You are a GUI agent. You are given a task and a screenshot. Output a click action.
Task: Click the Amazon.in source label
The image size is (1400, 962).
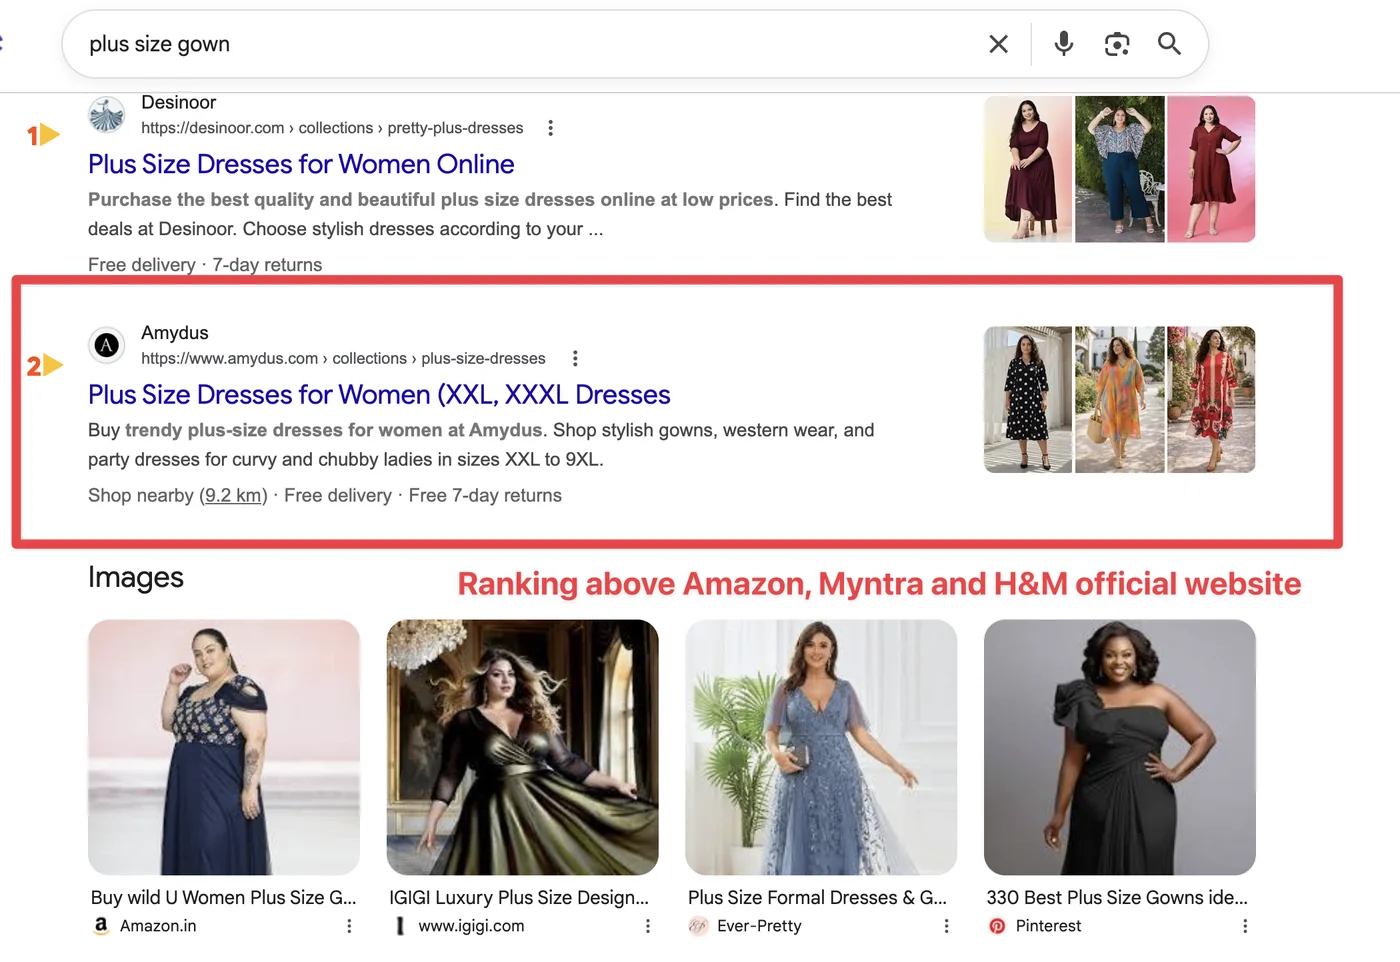(x=158, y=926)
